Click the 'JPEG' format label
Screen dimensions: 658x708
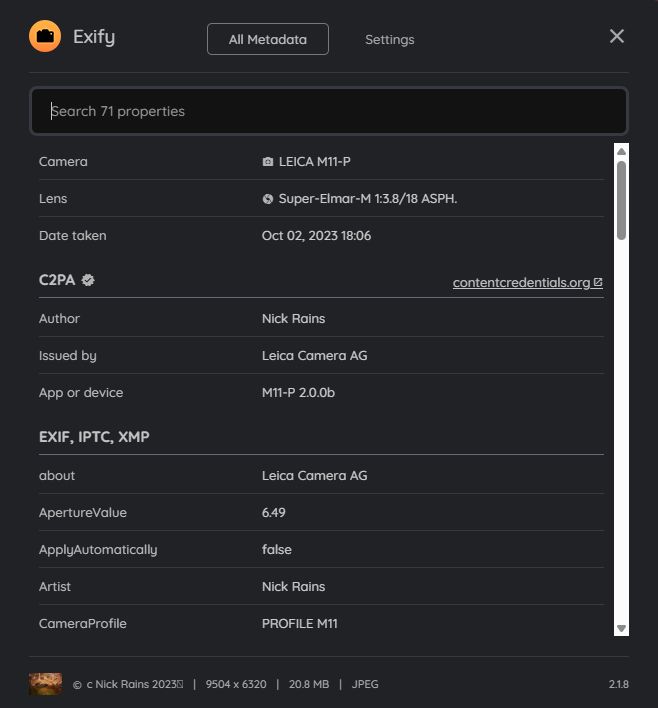[365, 685]
